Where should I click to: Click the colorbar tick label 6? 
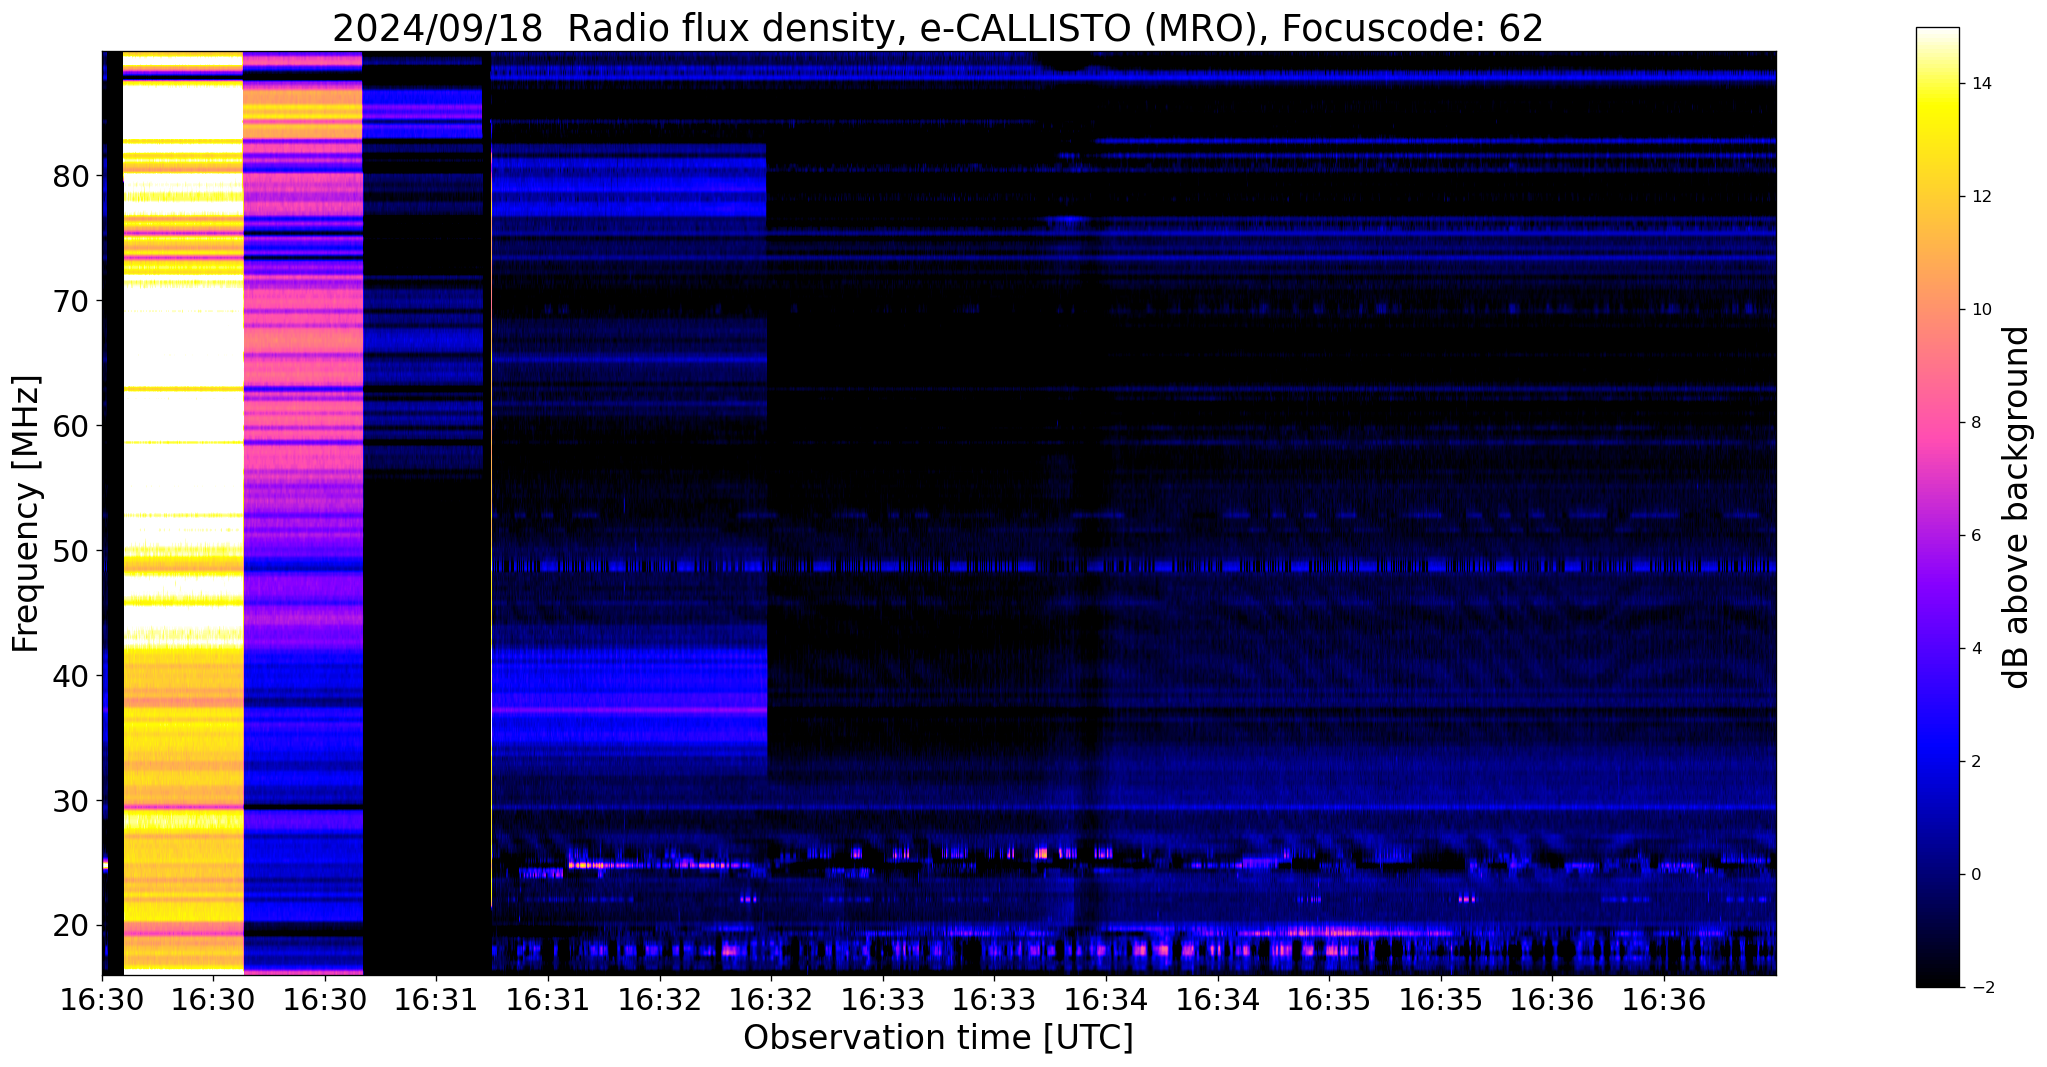pyautogui.click(x=1975, y=536)
